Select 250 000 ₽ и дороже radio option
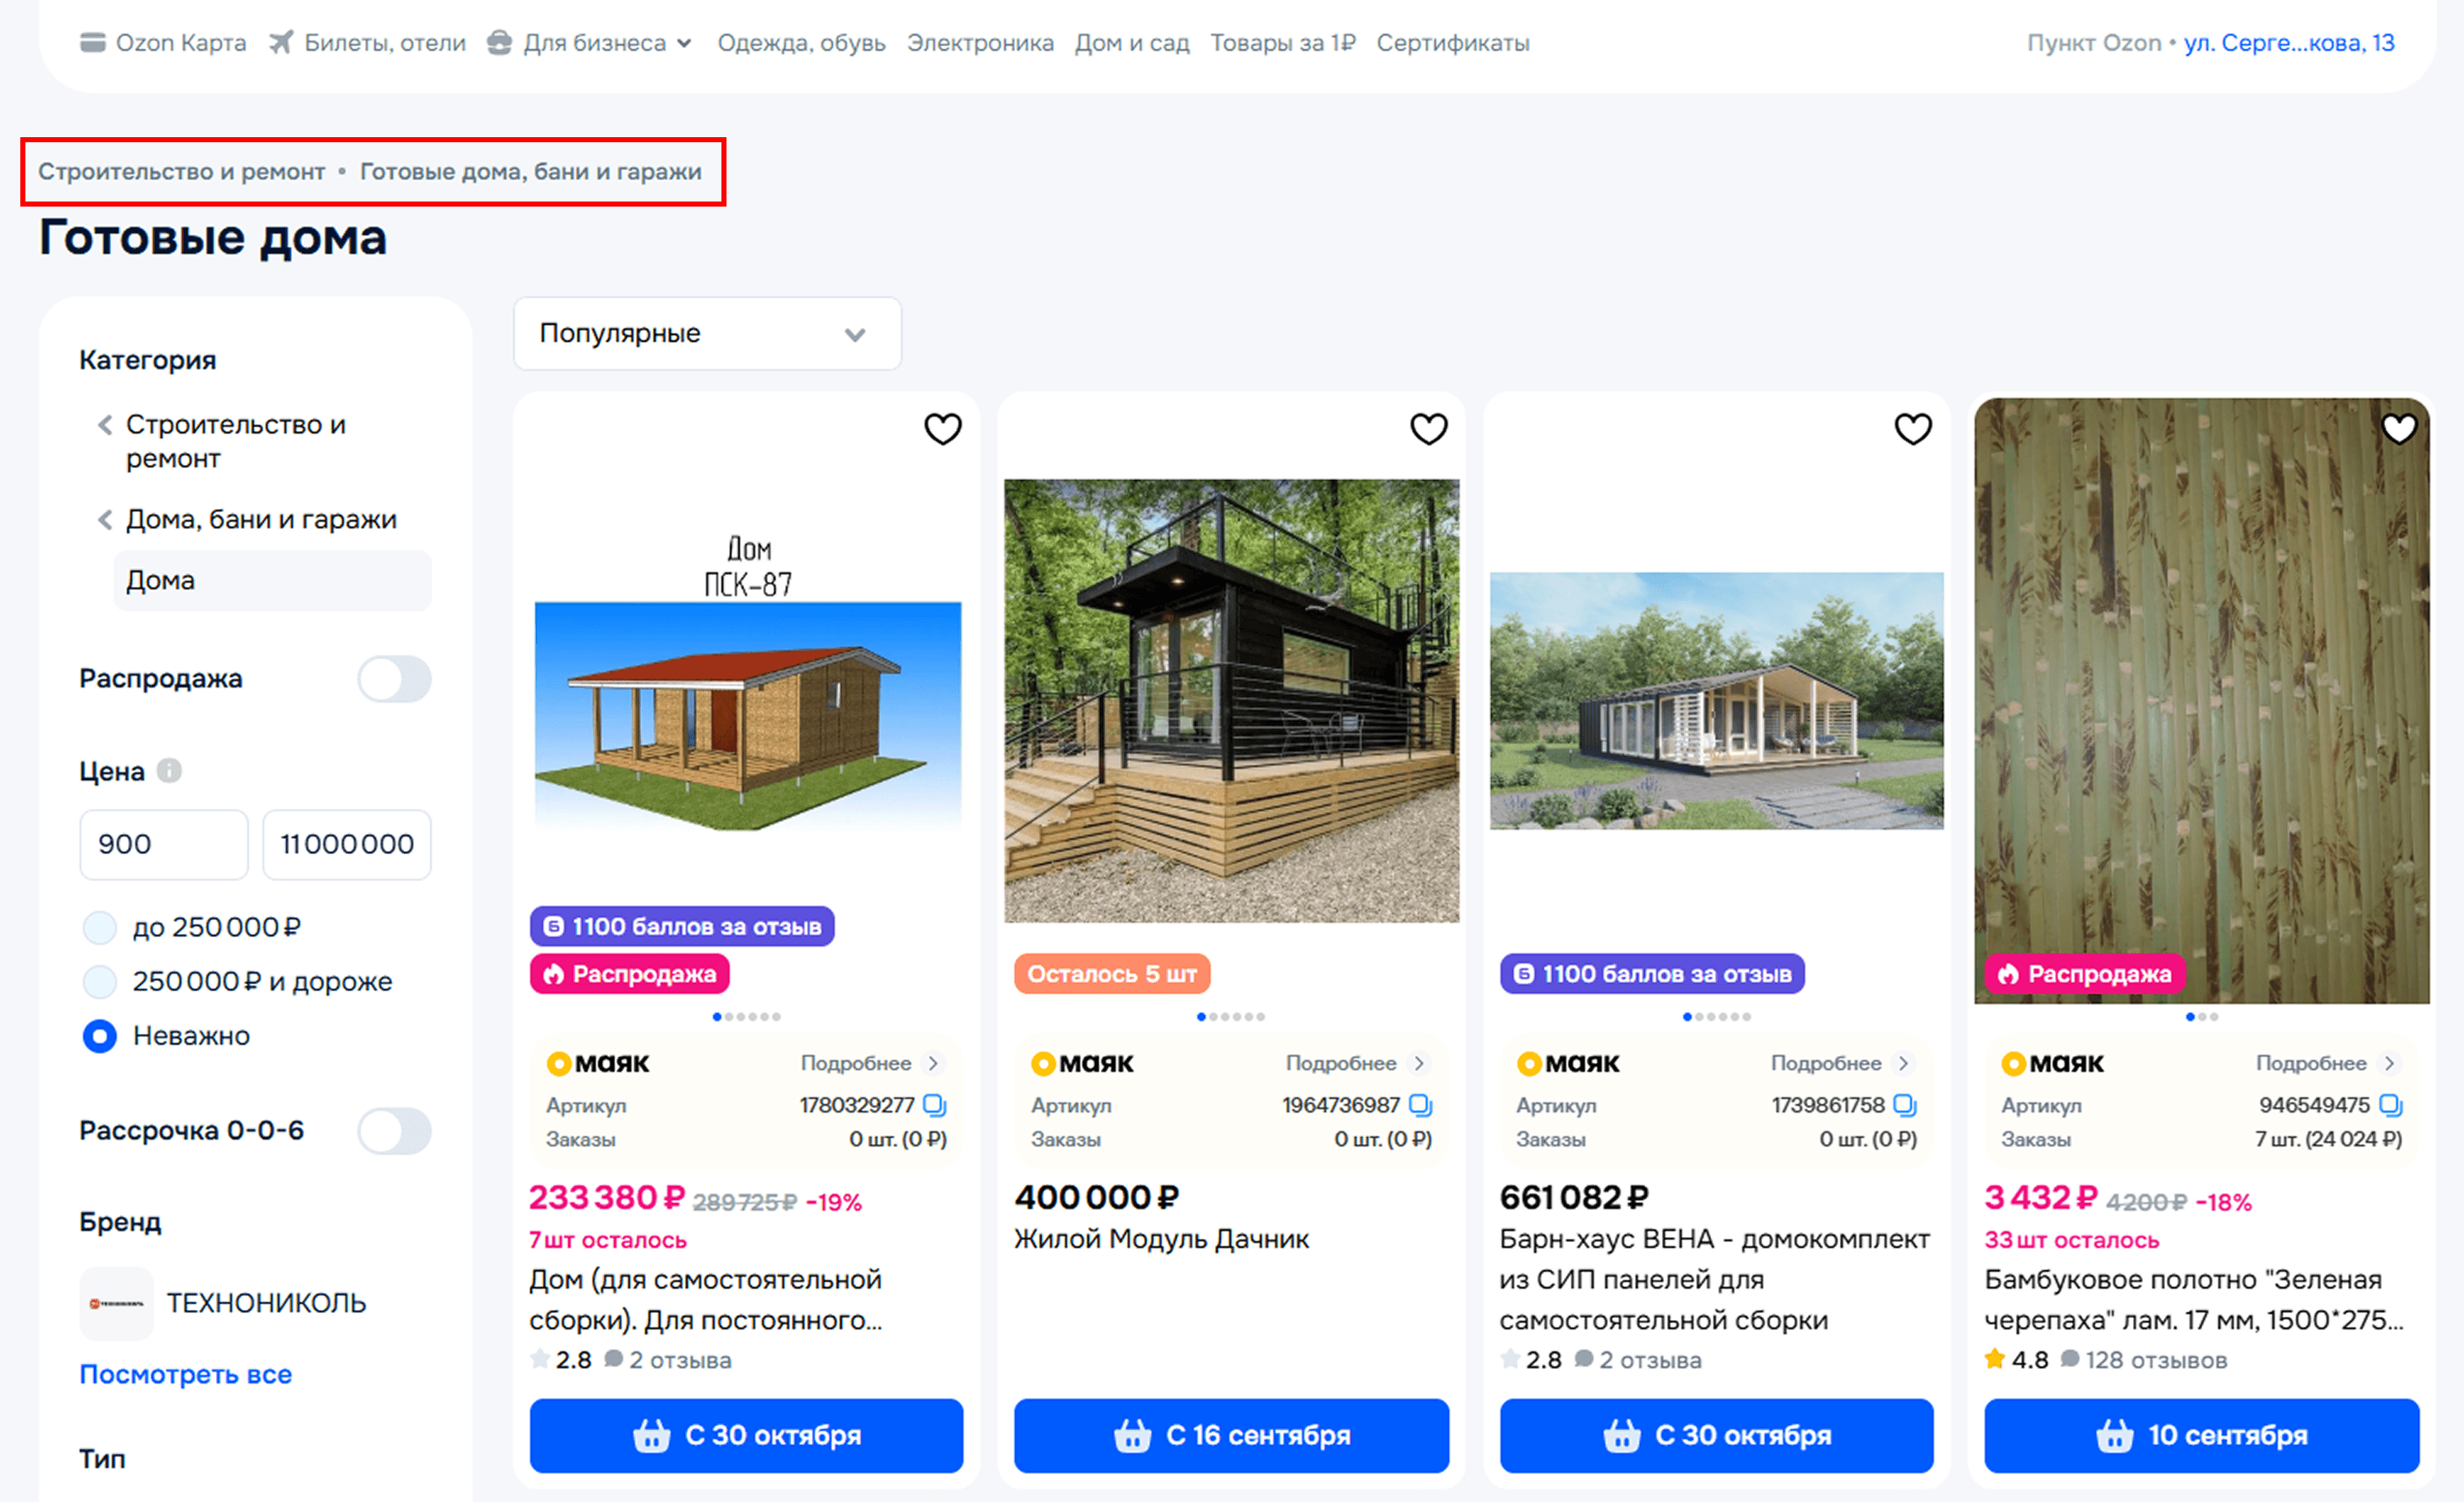2464x1502 pixels. 99,982
